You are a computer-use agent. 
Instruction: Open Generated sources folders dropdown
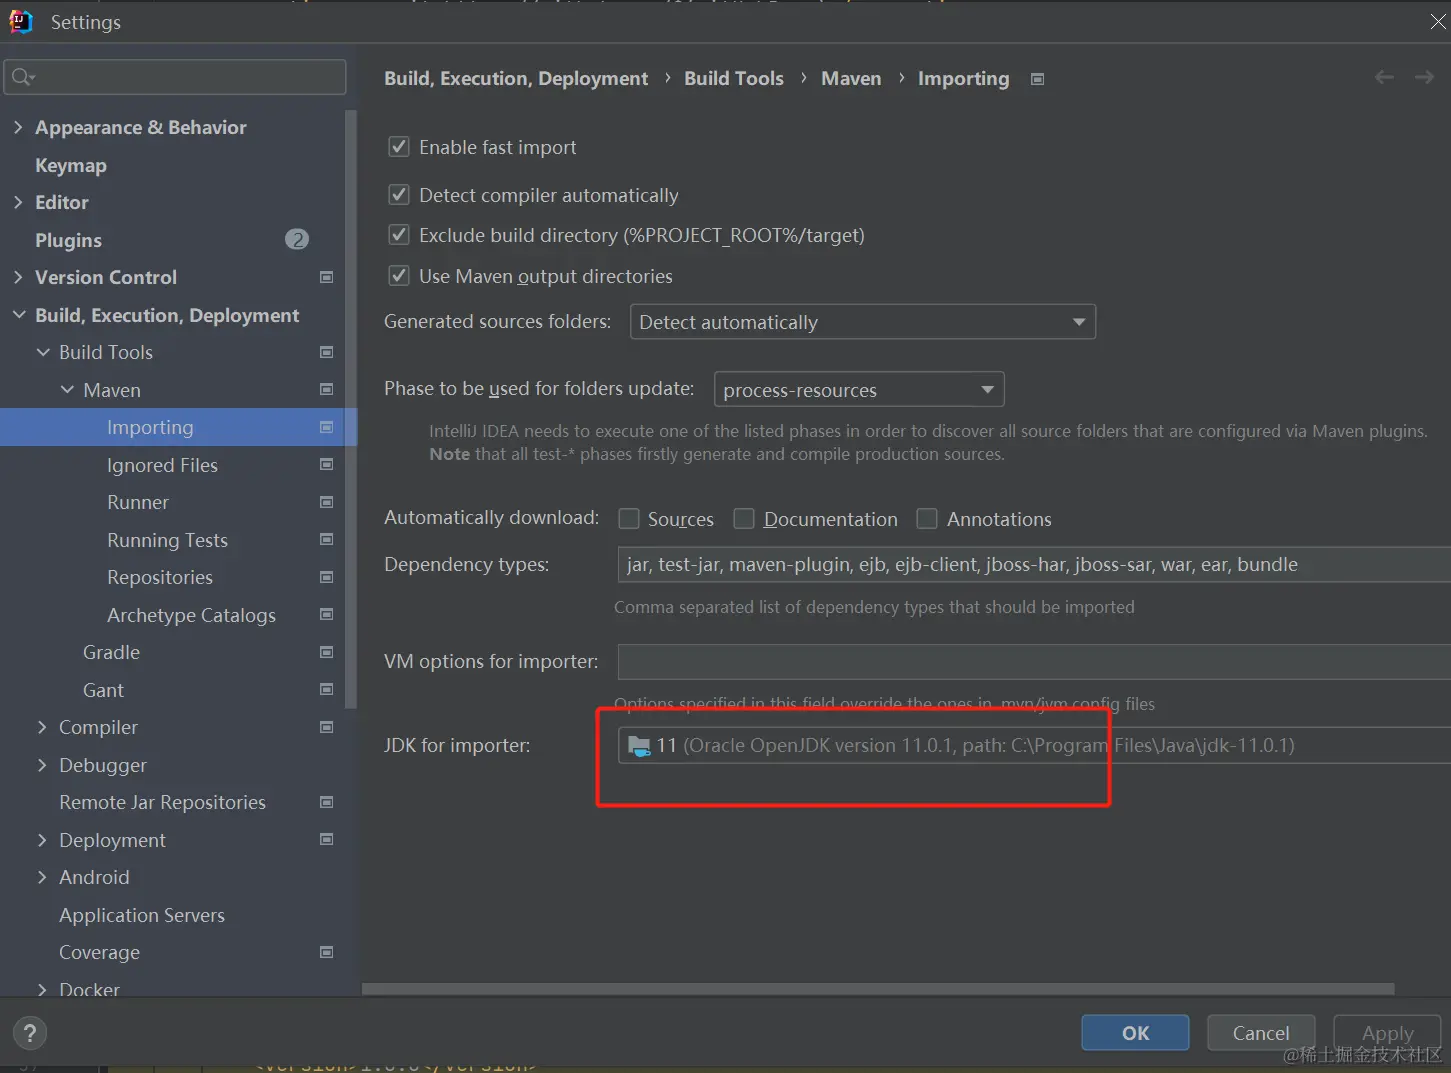tap(863, 322)
